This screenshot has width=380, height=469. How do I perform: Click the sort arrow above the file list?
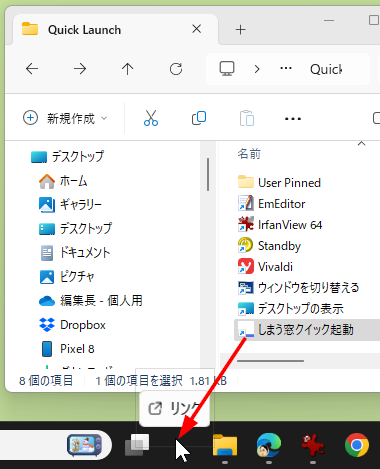[x=361, y=144]
